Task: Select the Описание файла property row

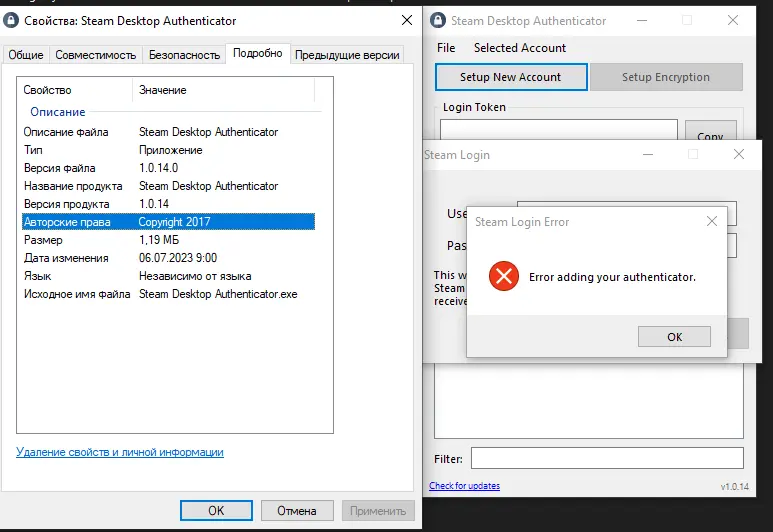Action: [169, 132]
